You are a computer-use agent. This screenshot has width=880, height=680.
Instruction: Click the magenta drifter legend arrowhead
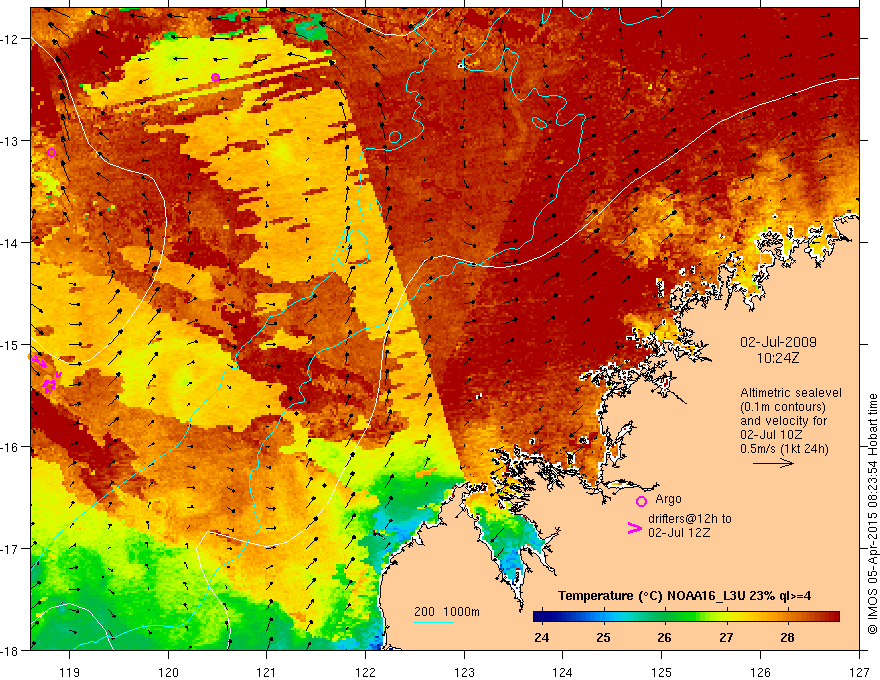point(635,528)
